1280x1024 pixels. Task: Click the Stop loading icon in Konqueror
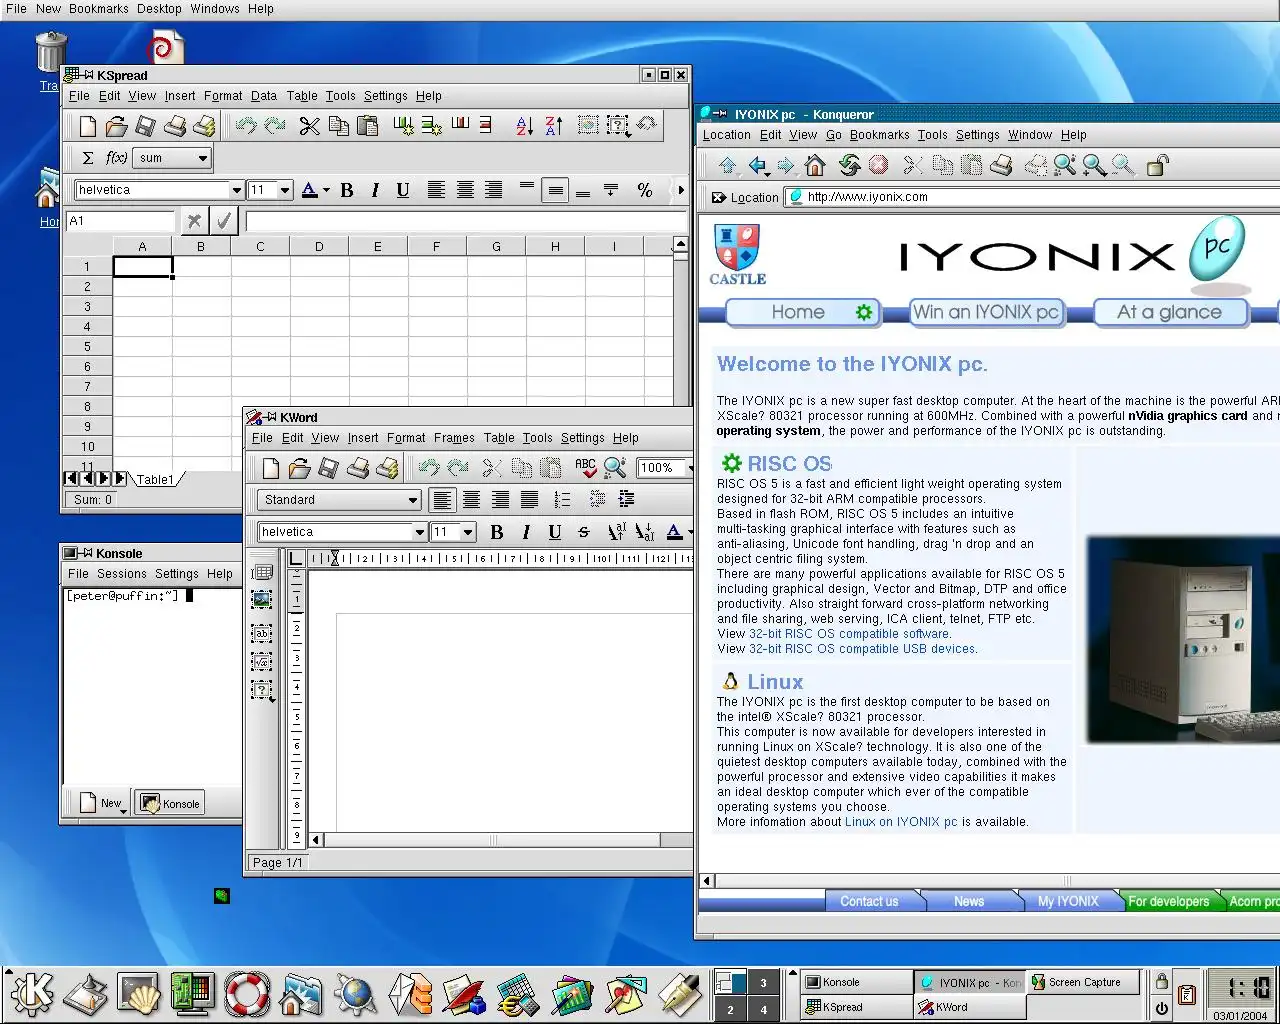878,166
